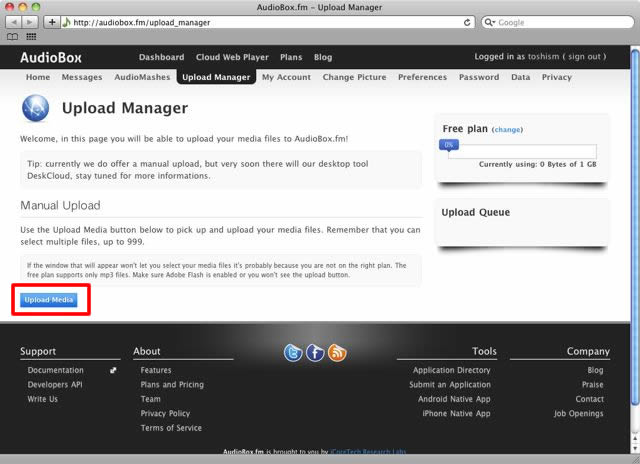Click the add bookmark plus button

click(x=52, y=22)
